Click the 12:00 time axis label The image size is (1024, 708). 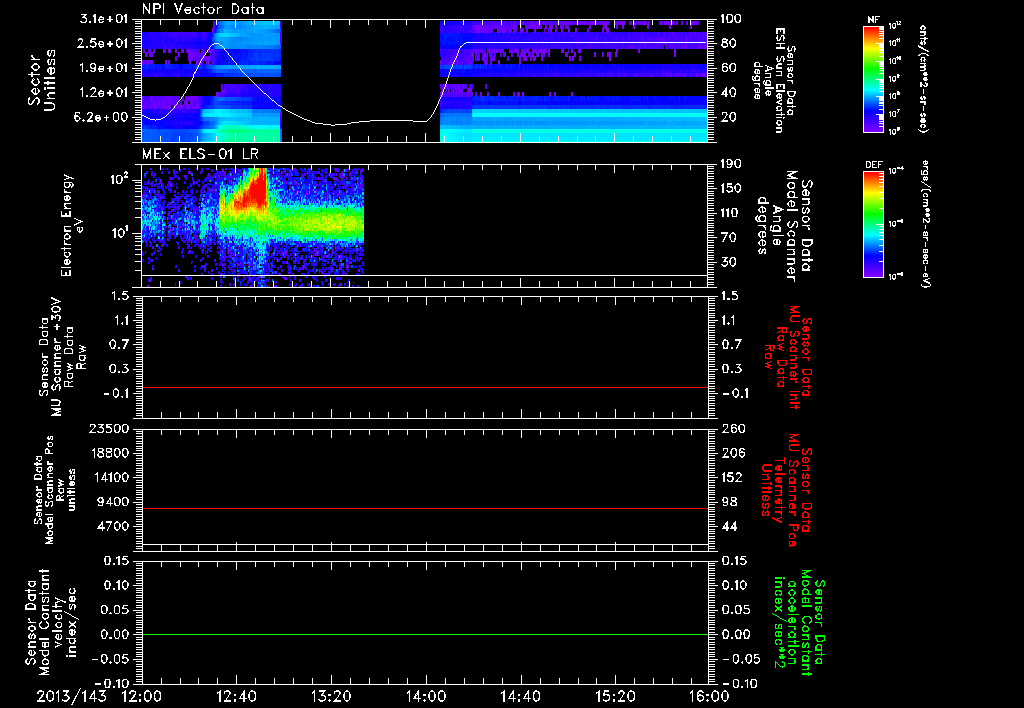[142, 696]
